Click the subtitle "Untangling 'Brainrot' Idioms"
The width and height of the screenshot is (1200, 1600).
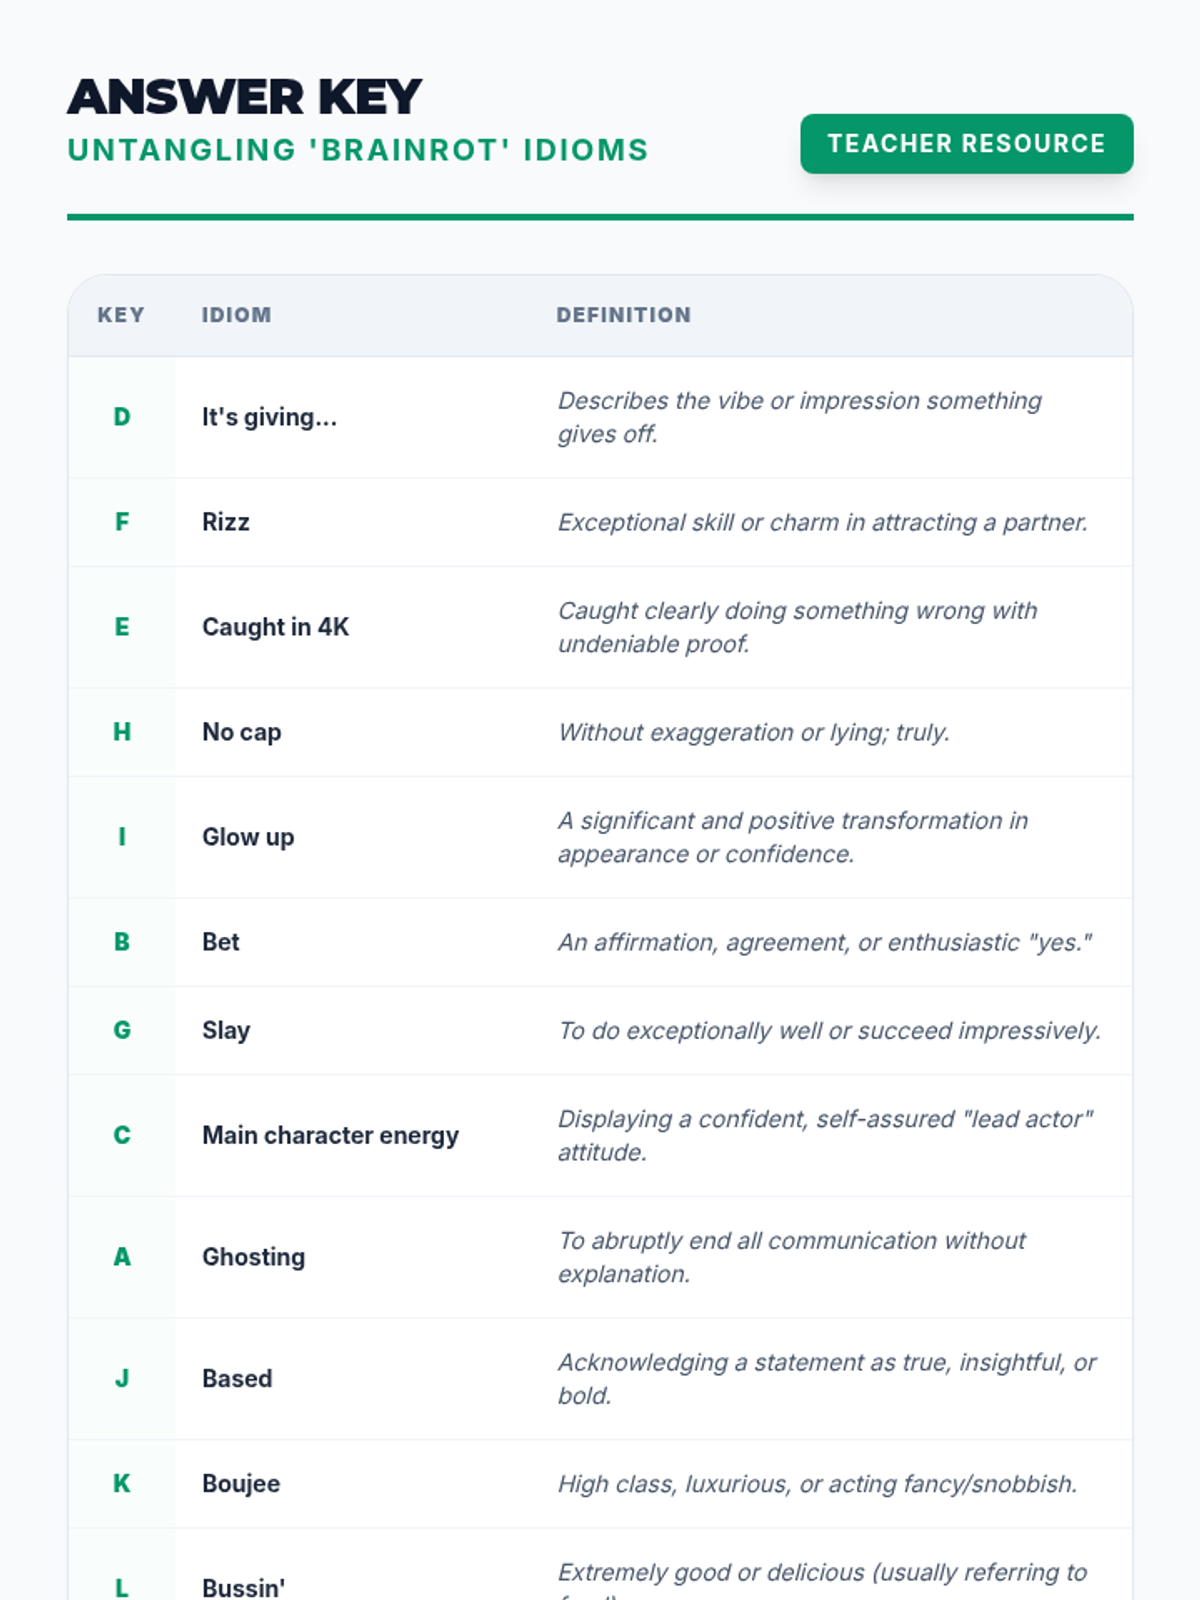tap(358, 150)
